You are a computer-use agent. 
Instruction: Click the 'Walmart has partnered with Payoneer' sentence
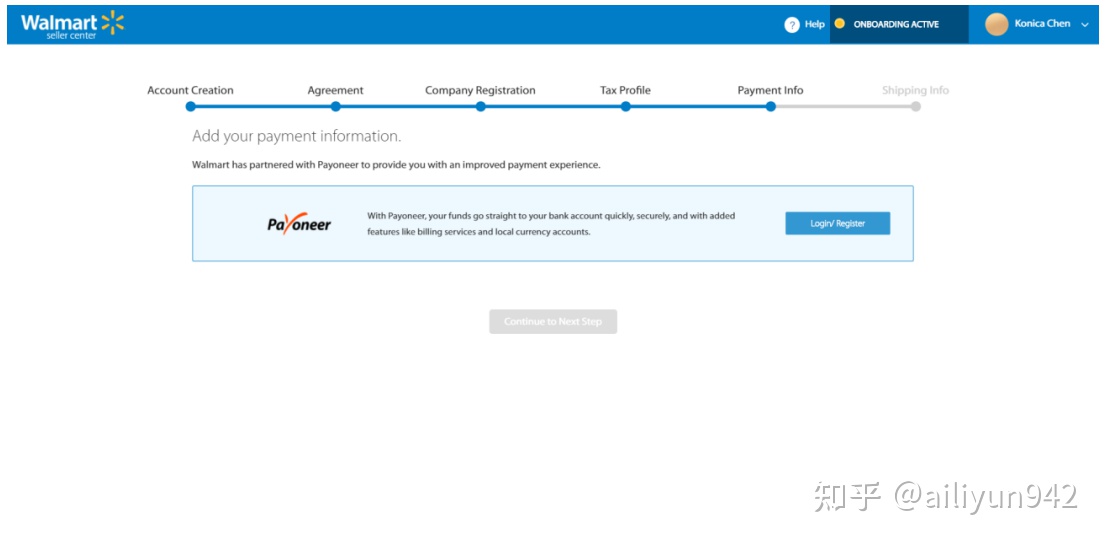[x=396, y=165]
